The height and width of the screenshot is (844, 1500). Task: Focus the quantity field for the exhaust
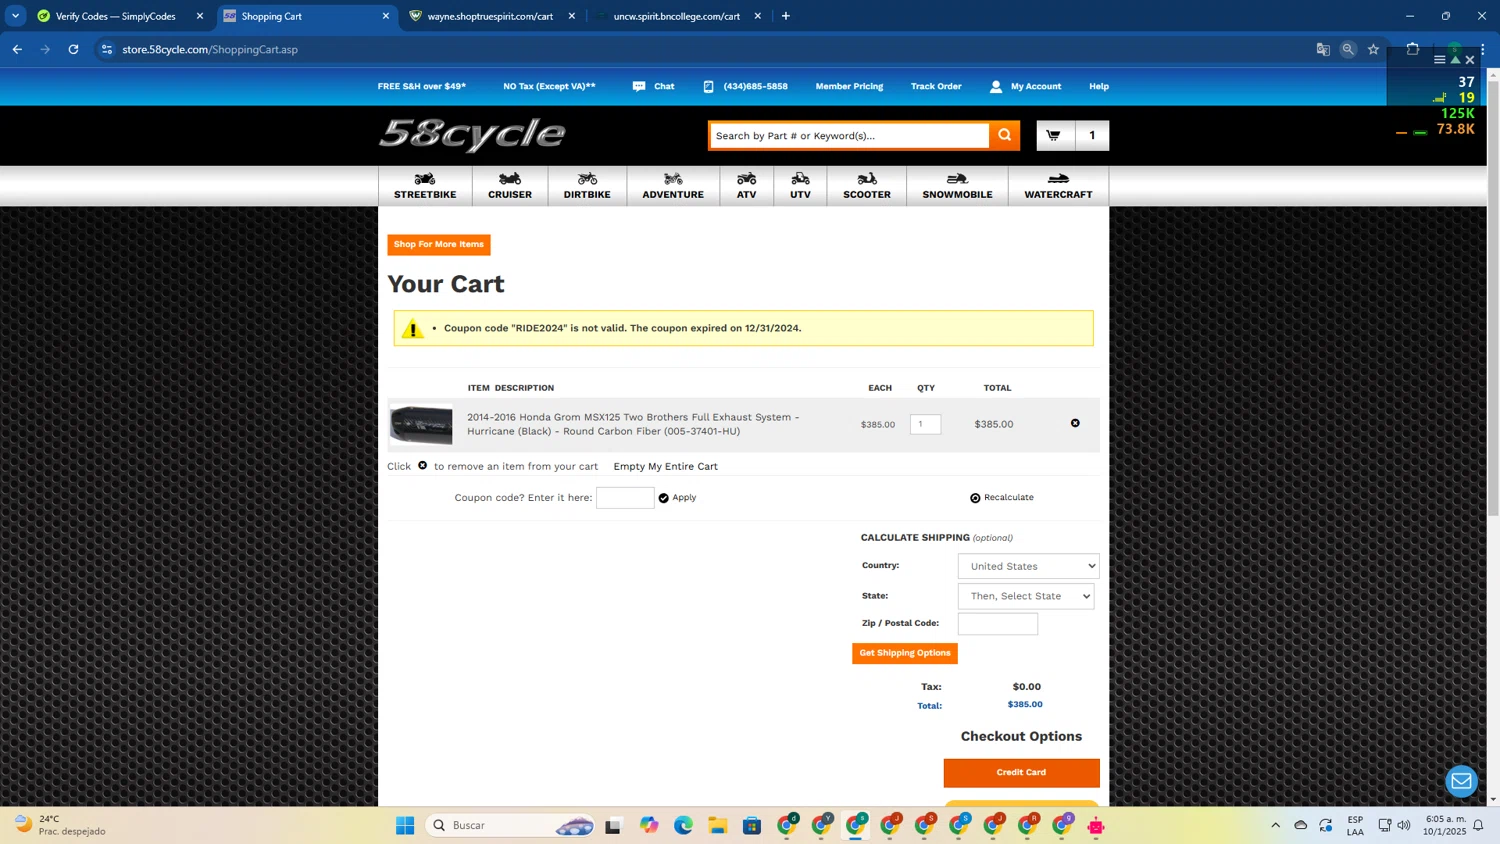tap(925, 424)
